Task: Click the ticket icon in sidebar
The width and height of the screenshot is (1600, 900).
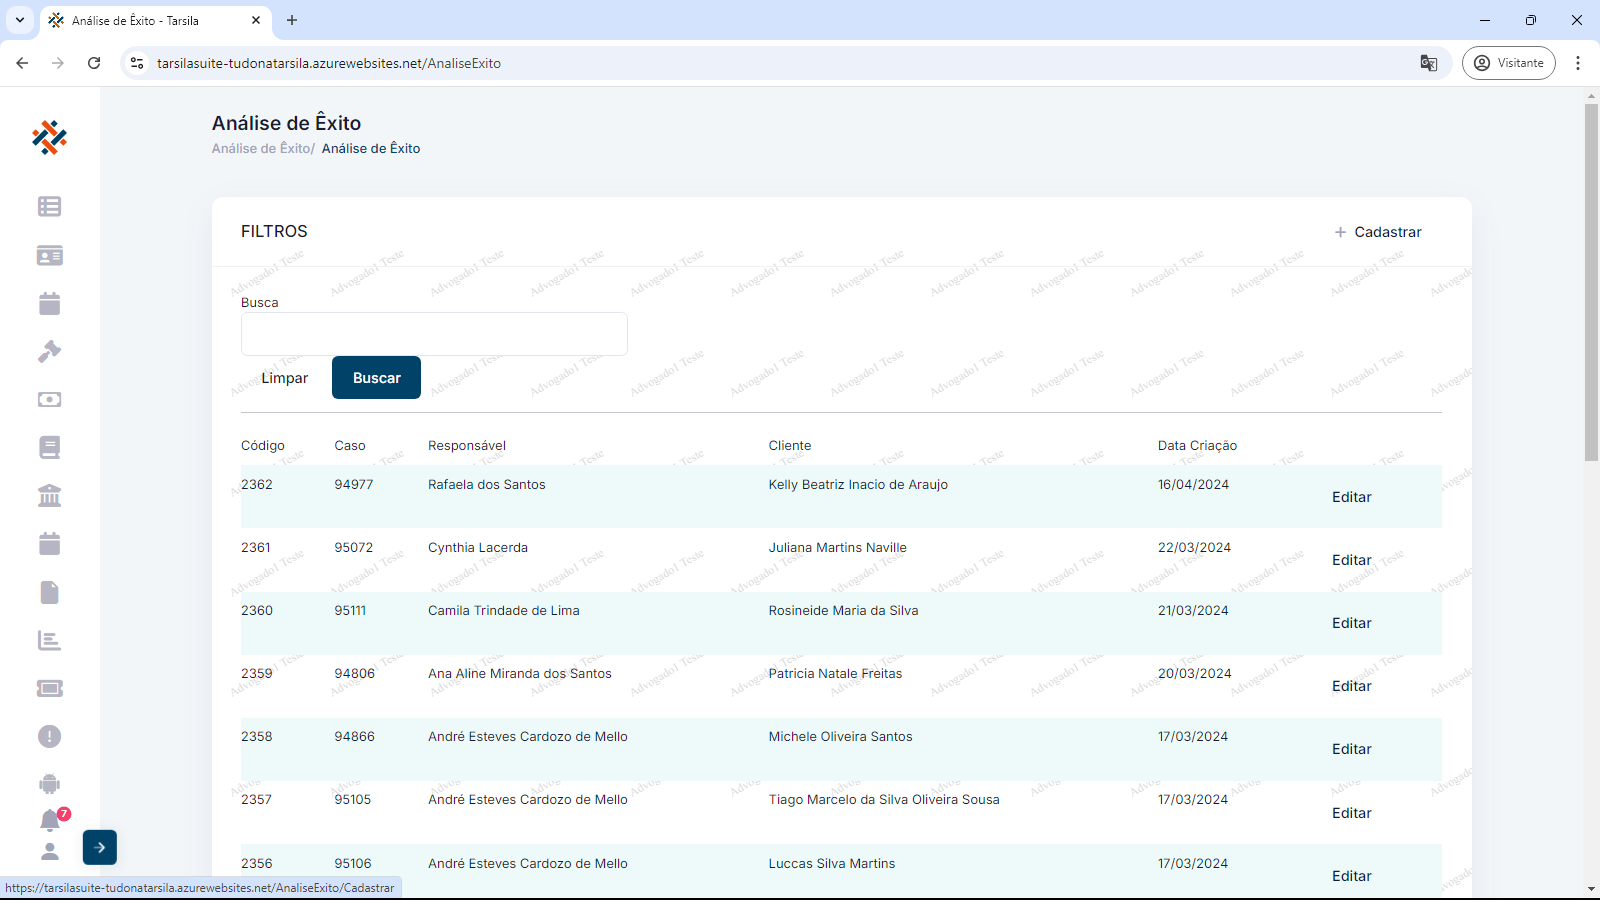Action: pyautogui.click(x=49, y=688)
